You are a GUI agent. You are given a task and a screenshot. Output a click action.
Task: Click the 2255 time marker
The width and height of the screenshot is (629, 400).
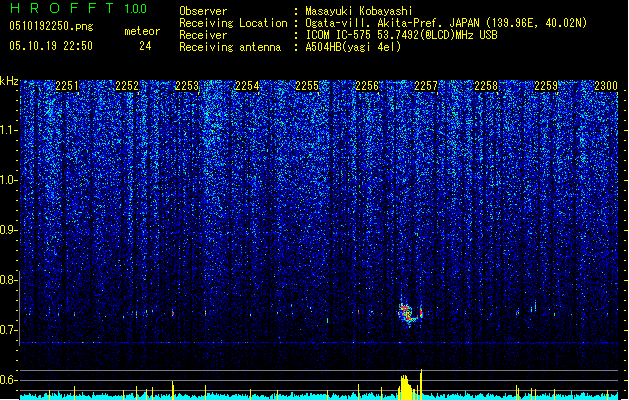pyautogui.click(x=307, y=86)
